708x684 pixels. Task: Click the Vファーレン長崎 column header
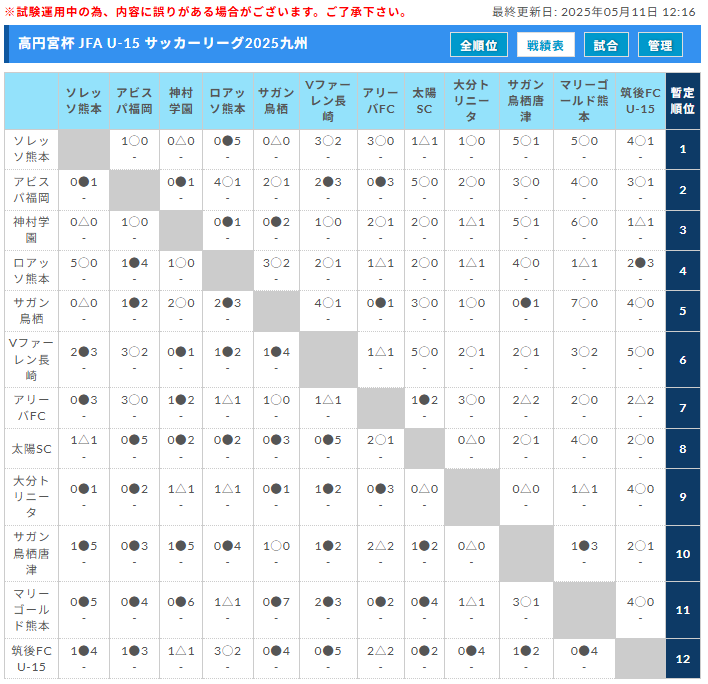click(328, 101)
